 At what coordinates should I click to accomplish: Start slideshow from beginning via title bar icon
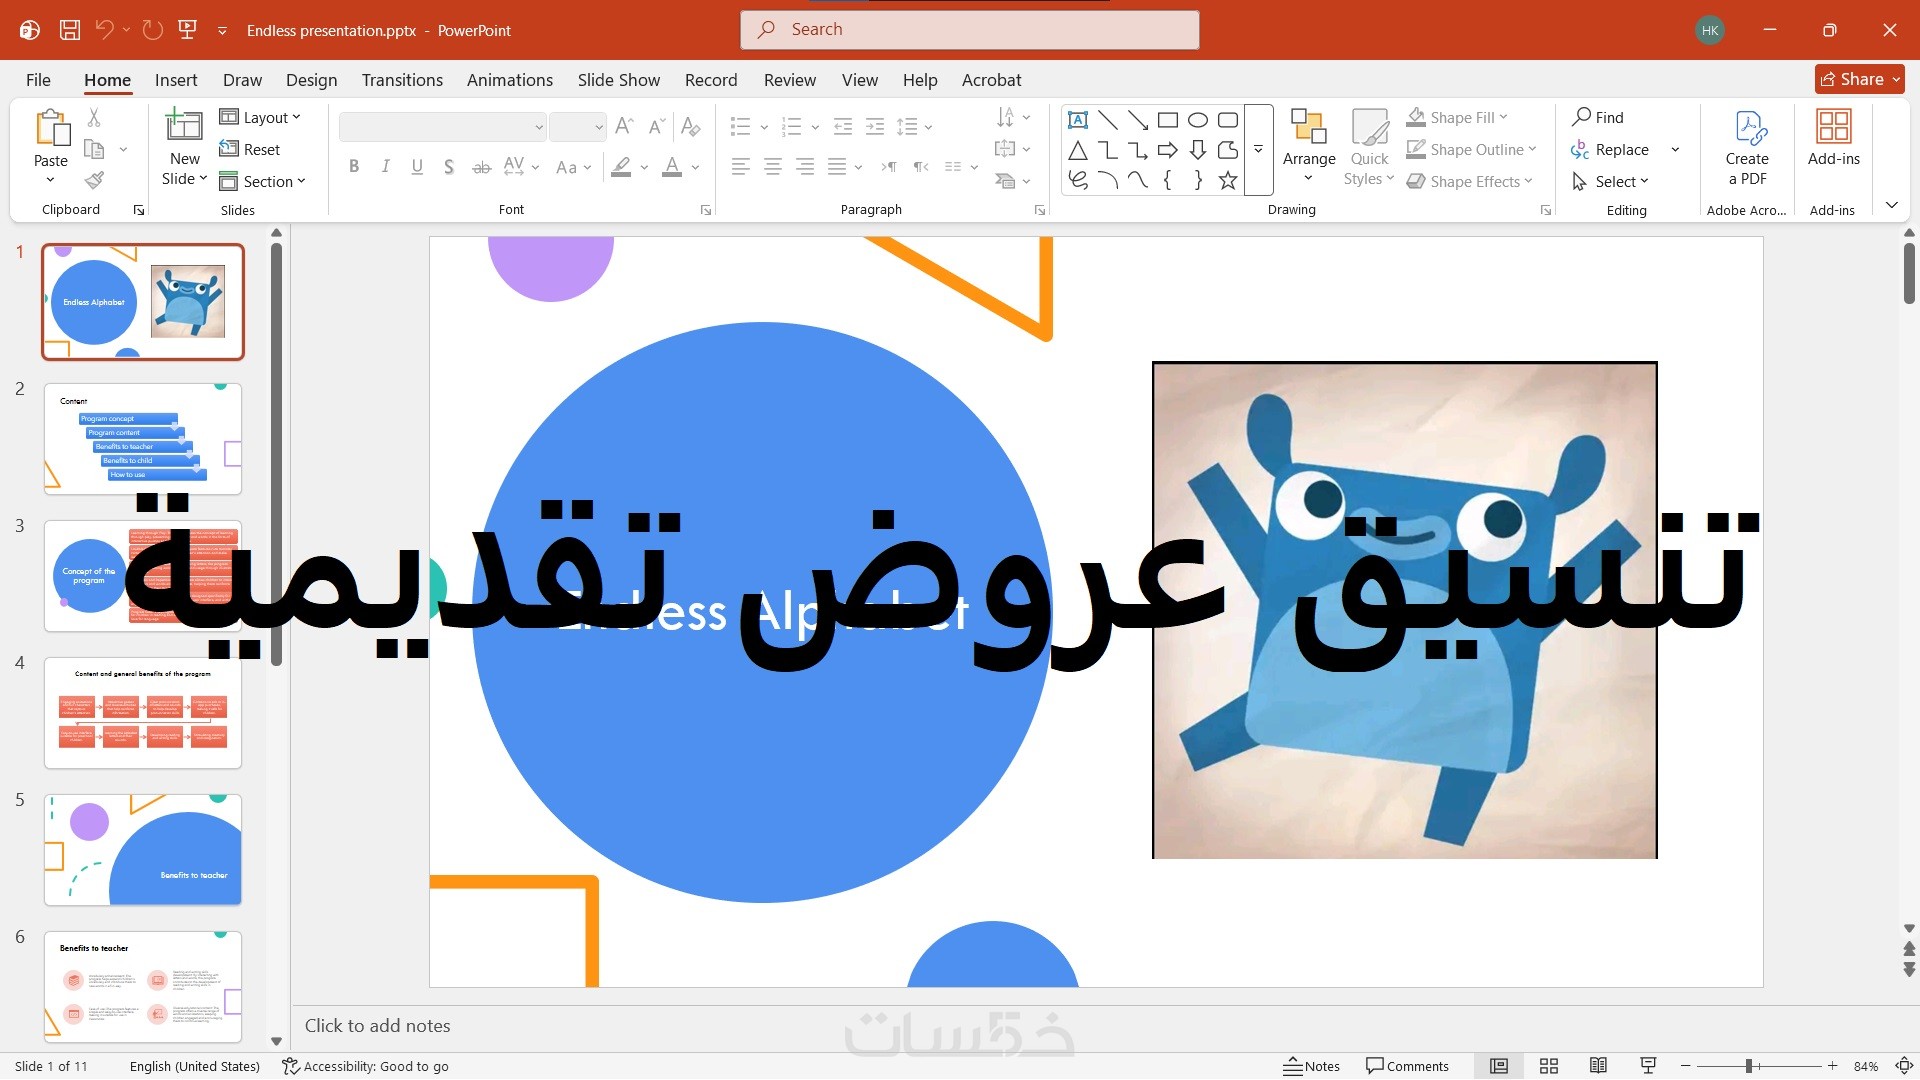(187, 30)
